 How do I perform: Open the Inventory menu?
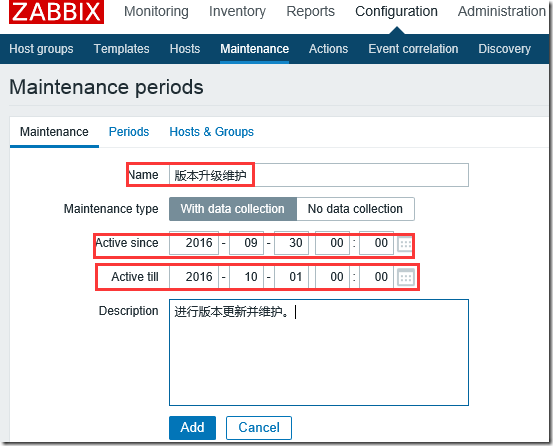point(237,11)
